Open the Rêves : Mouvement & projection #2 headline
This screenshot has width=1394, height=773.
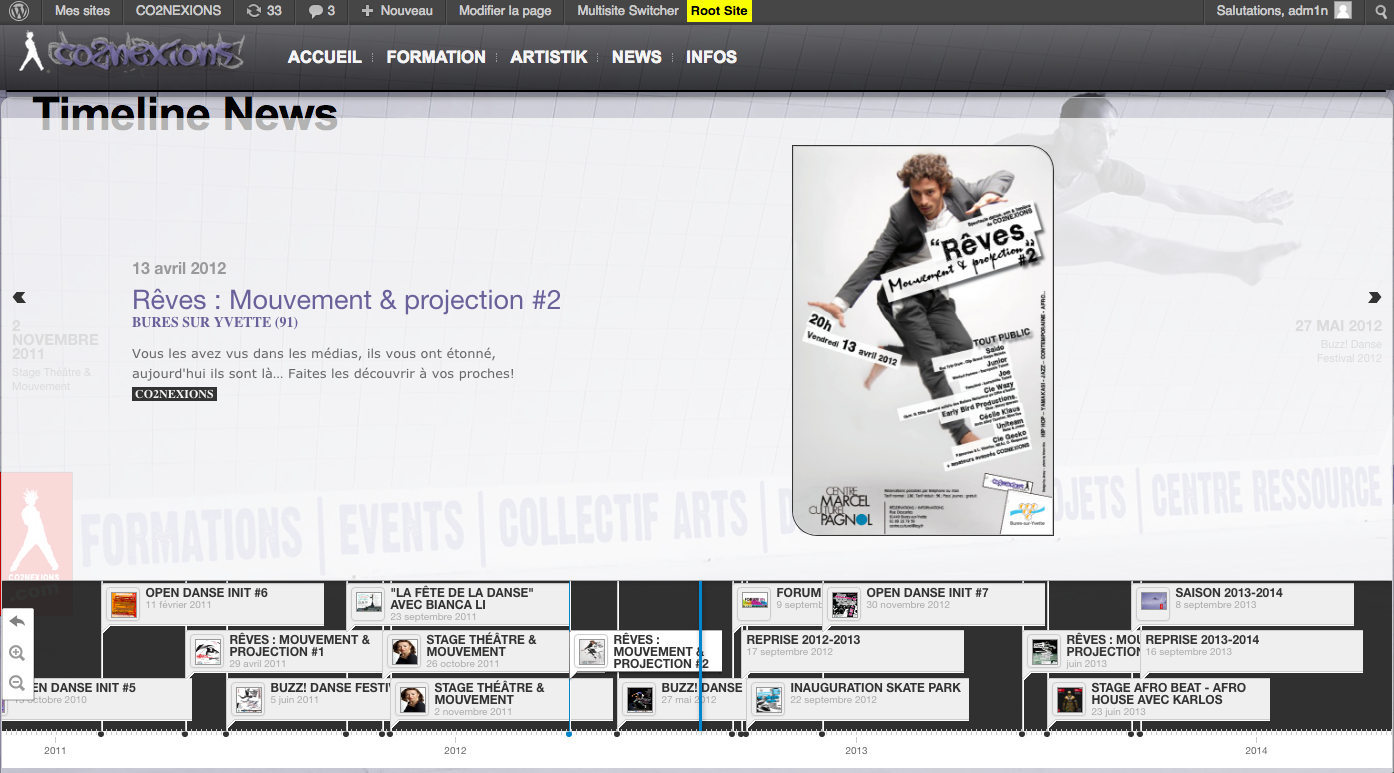346,300
